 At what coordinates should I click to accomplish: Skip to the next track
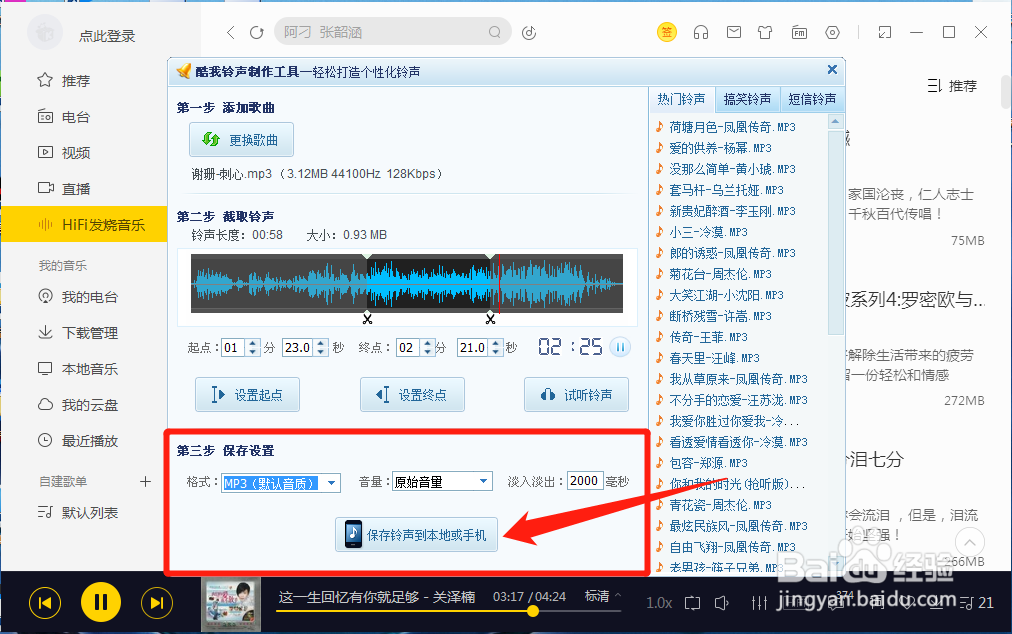157,603
